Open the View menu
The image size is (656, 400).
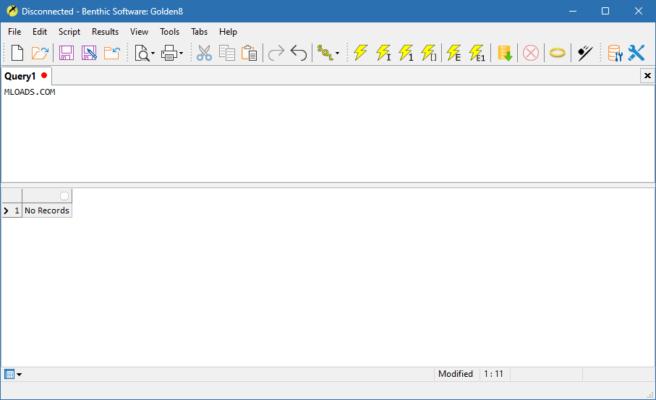pos(139,32)
